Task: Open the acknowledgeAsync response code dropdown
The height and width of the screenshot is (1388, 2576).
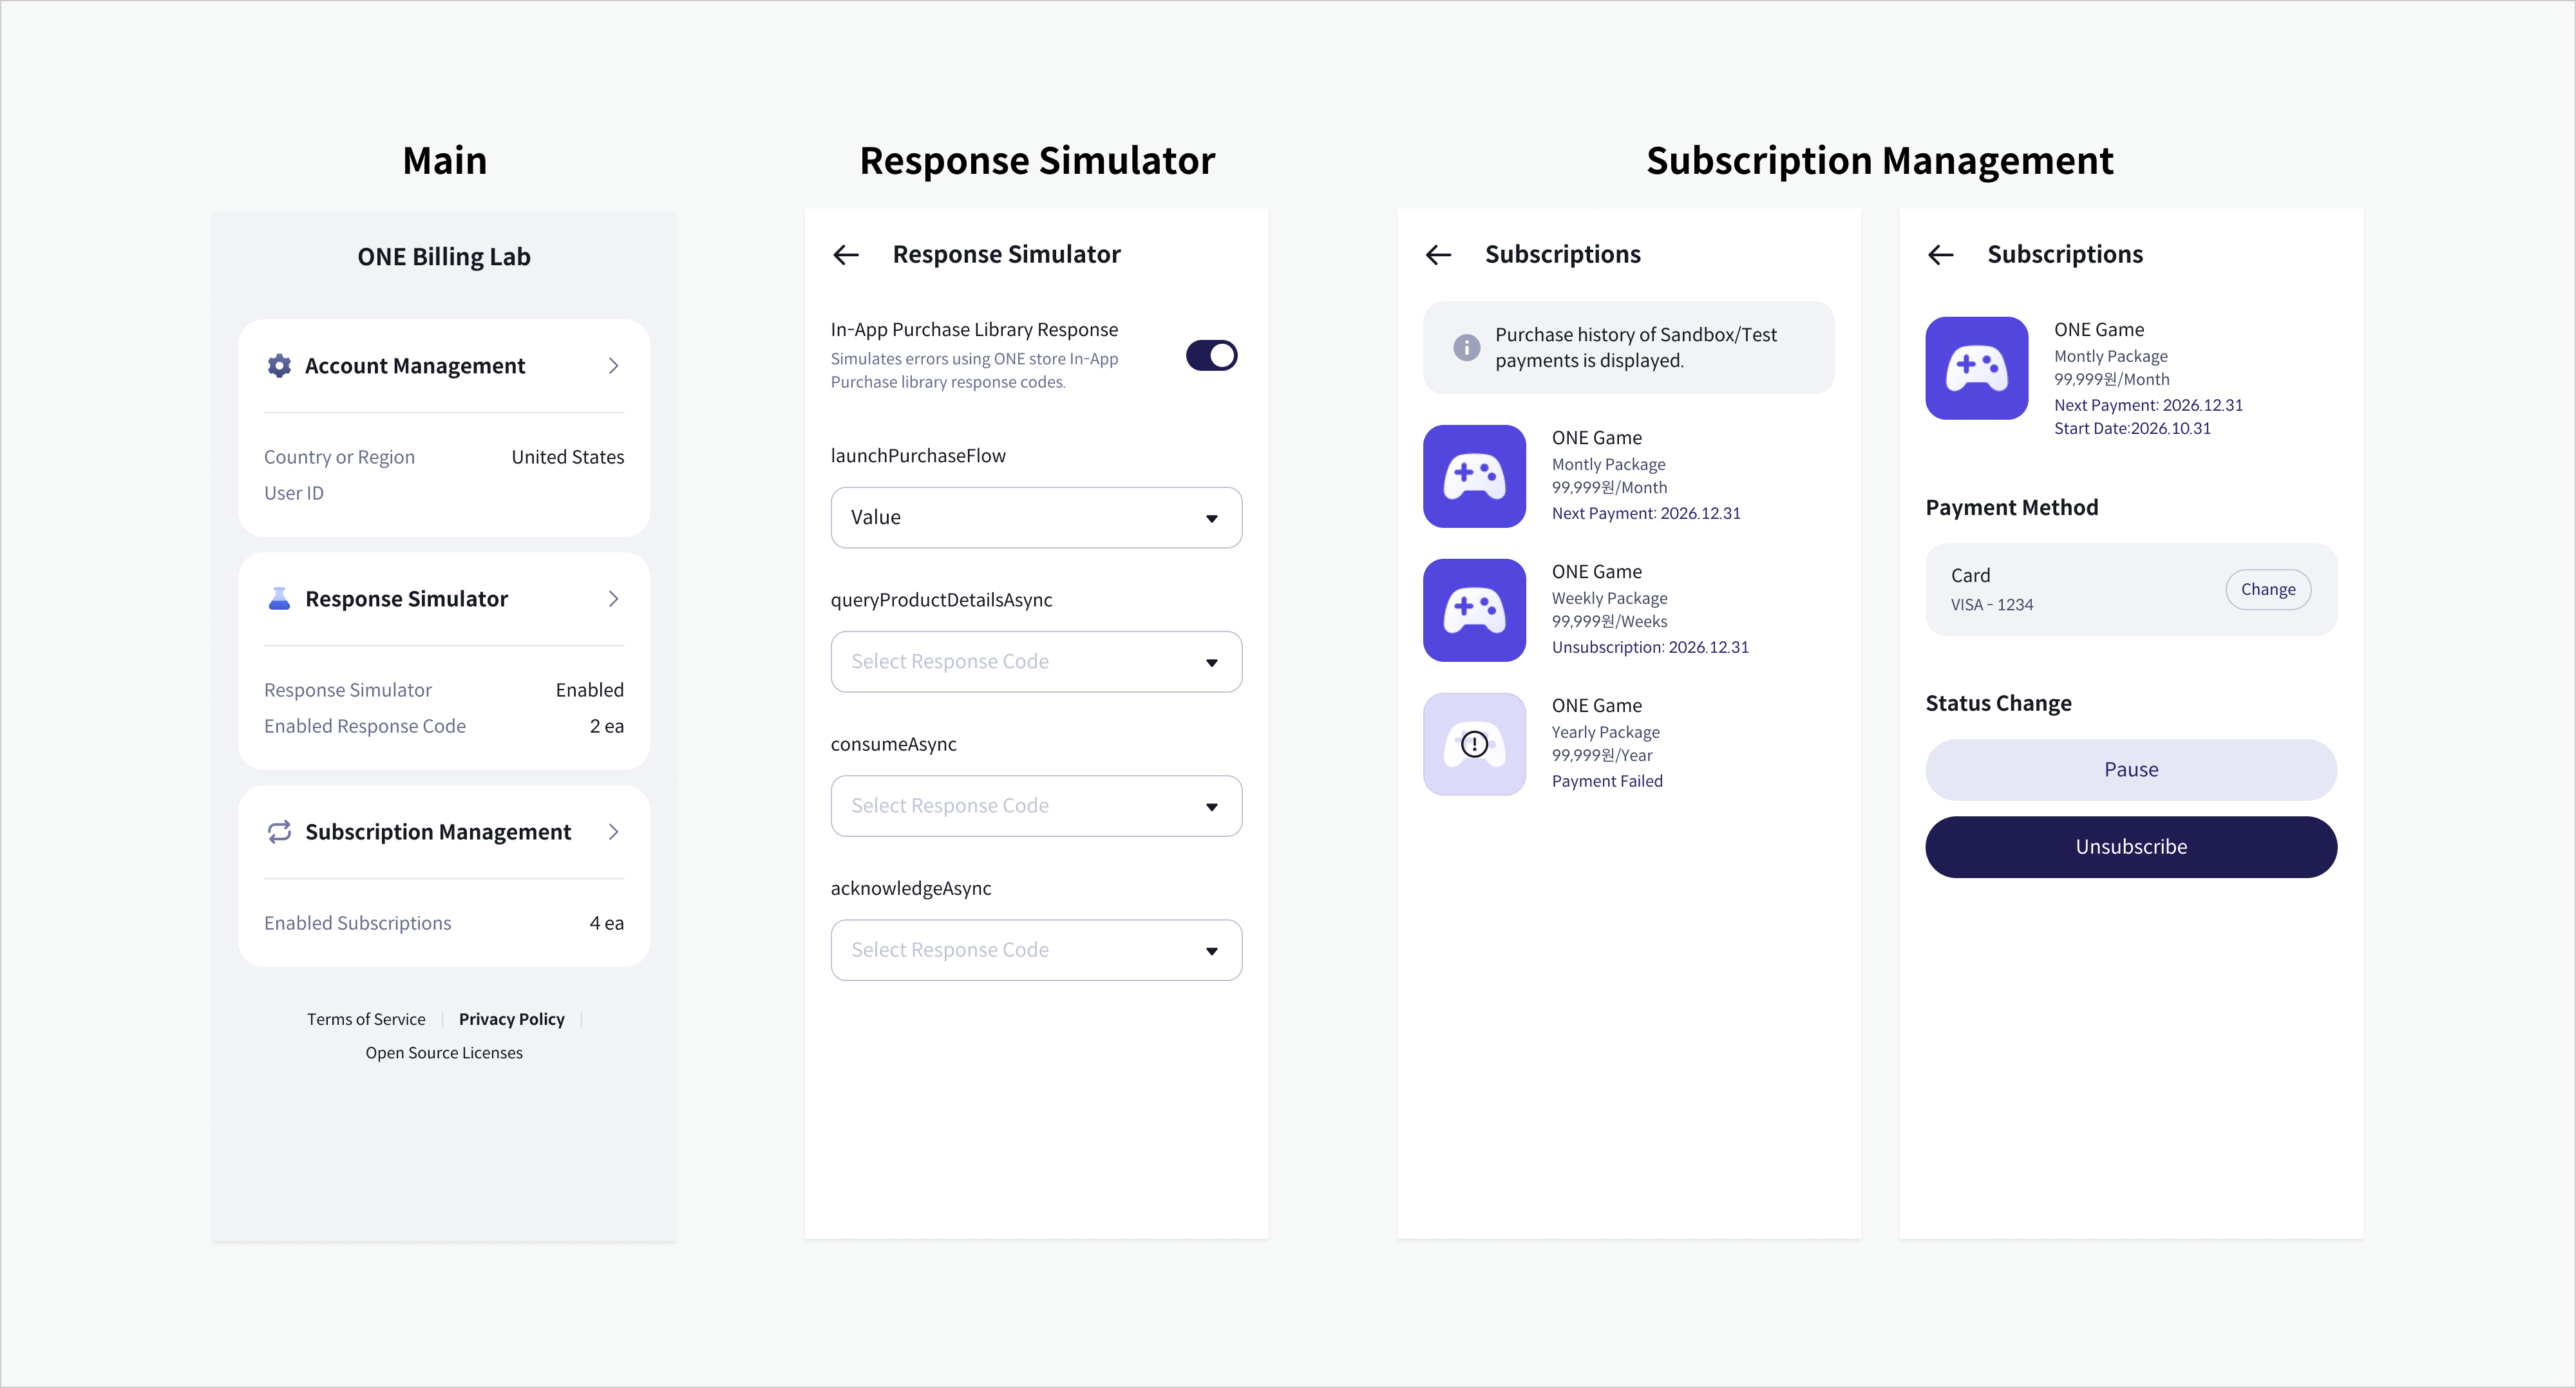Action: pyautogui.click(x=1036, y=950)
